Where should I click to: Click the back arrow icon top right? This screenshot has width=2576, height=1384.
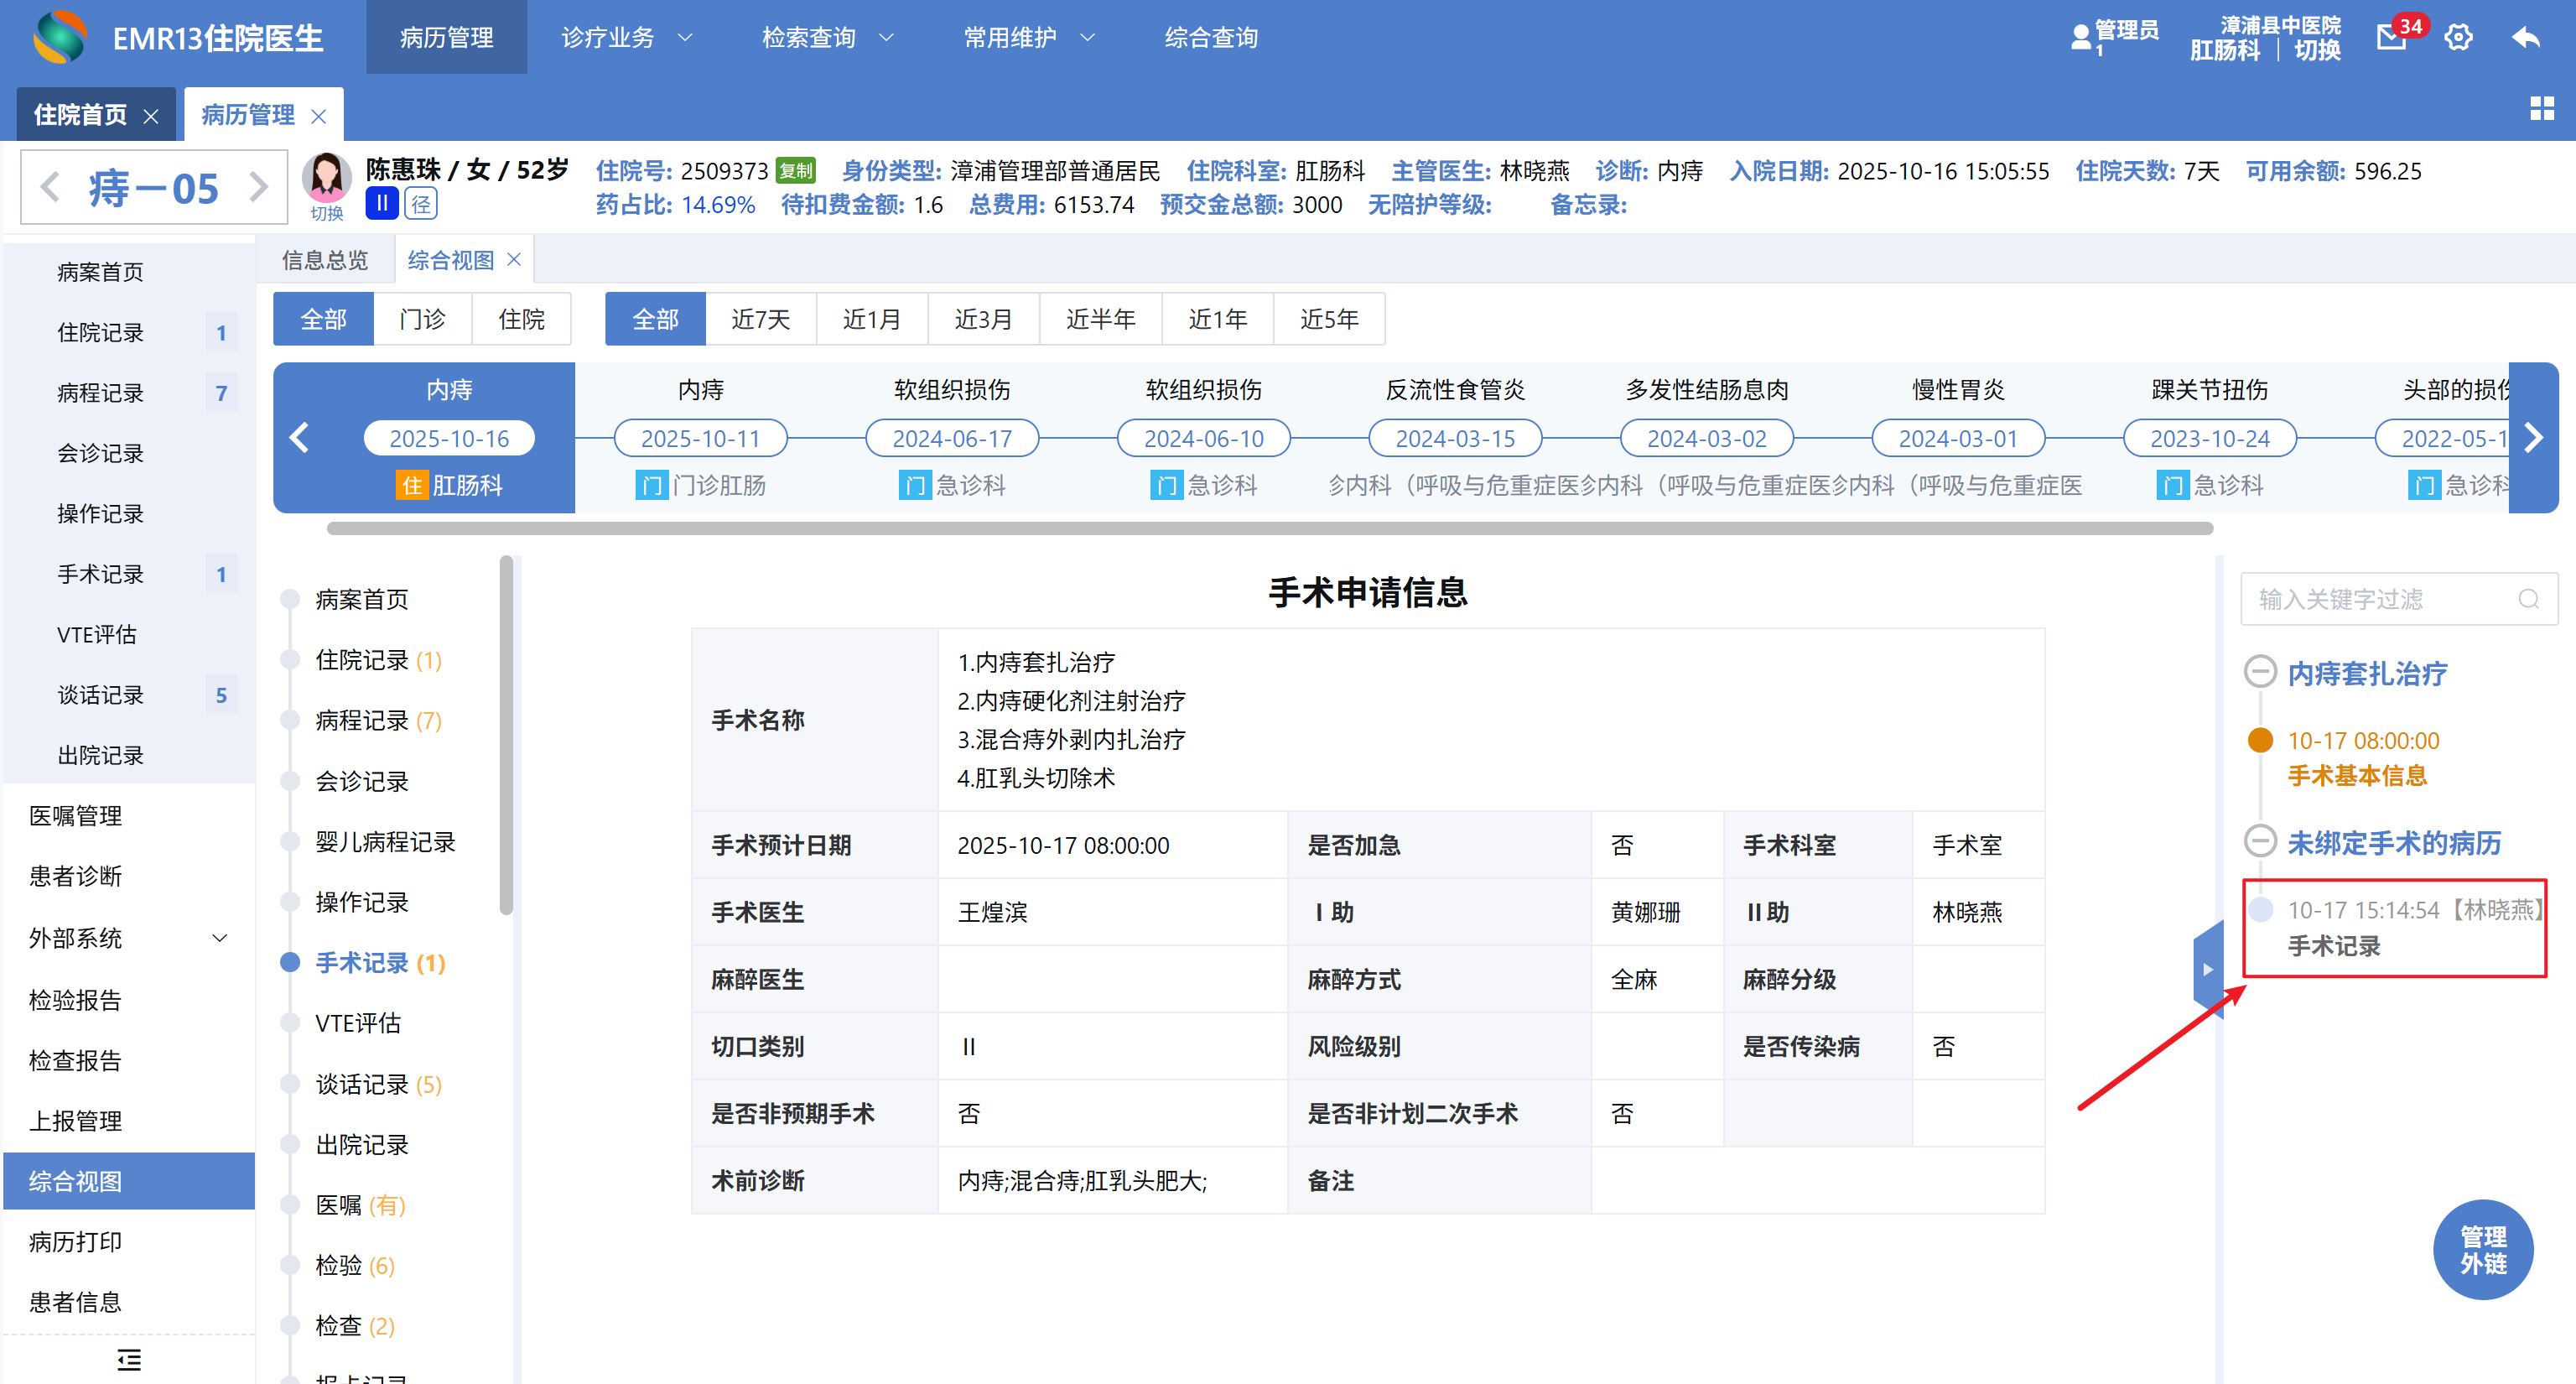coord(2527,38)
